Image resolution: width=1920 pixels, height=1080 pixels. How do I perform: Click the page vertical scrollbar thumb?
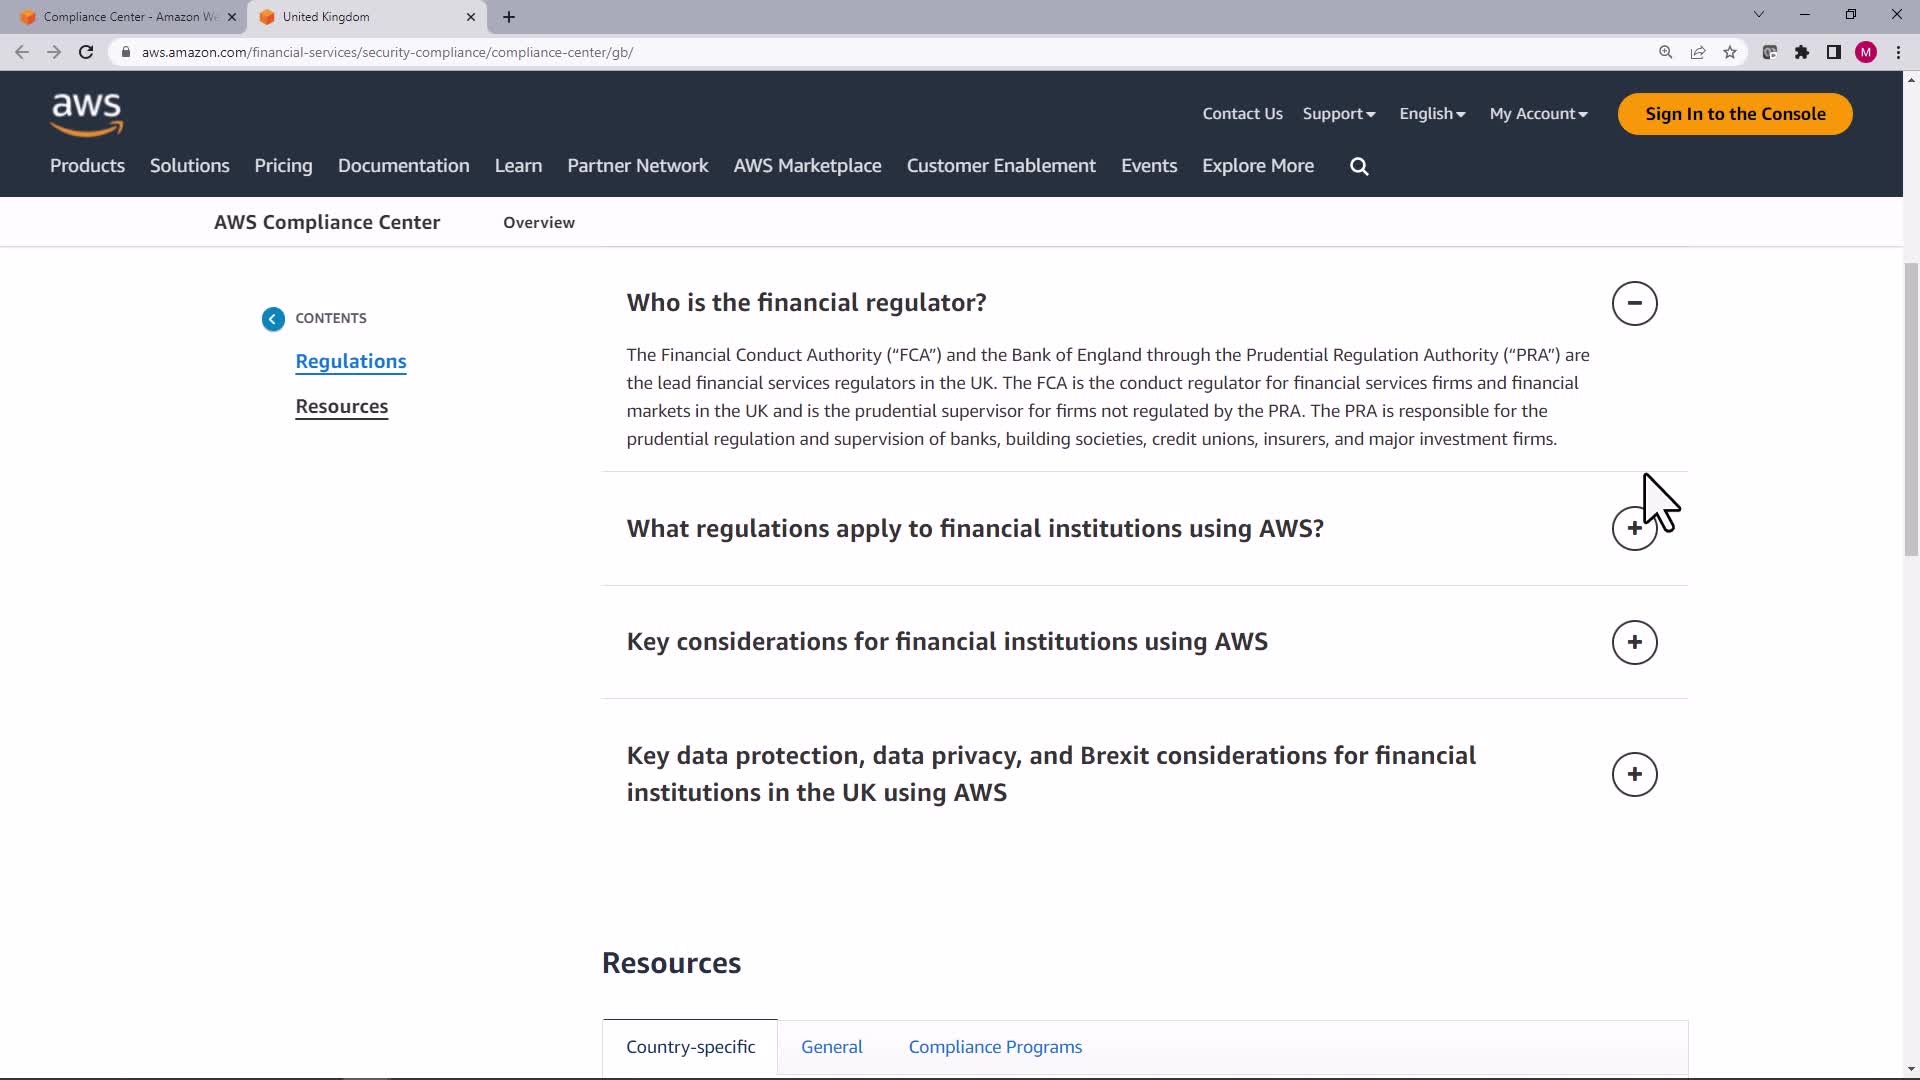1911,408
